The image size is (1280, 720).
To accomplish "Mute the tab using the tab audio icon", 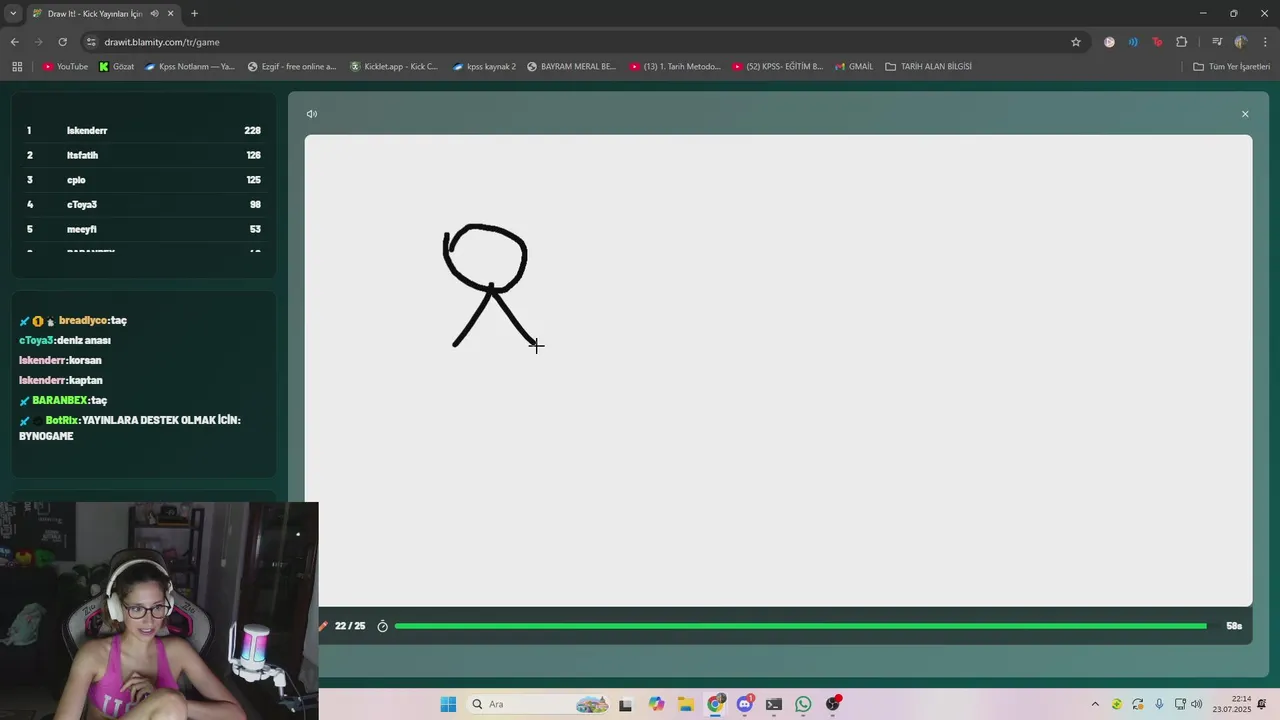I will pyautogui.click(x=154, y=14).
